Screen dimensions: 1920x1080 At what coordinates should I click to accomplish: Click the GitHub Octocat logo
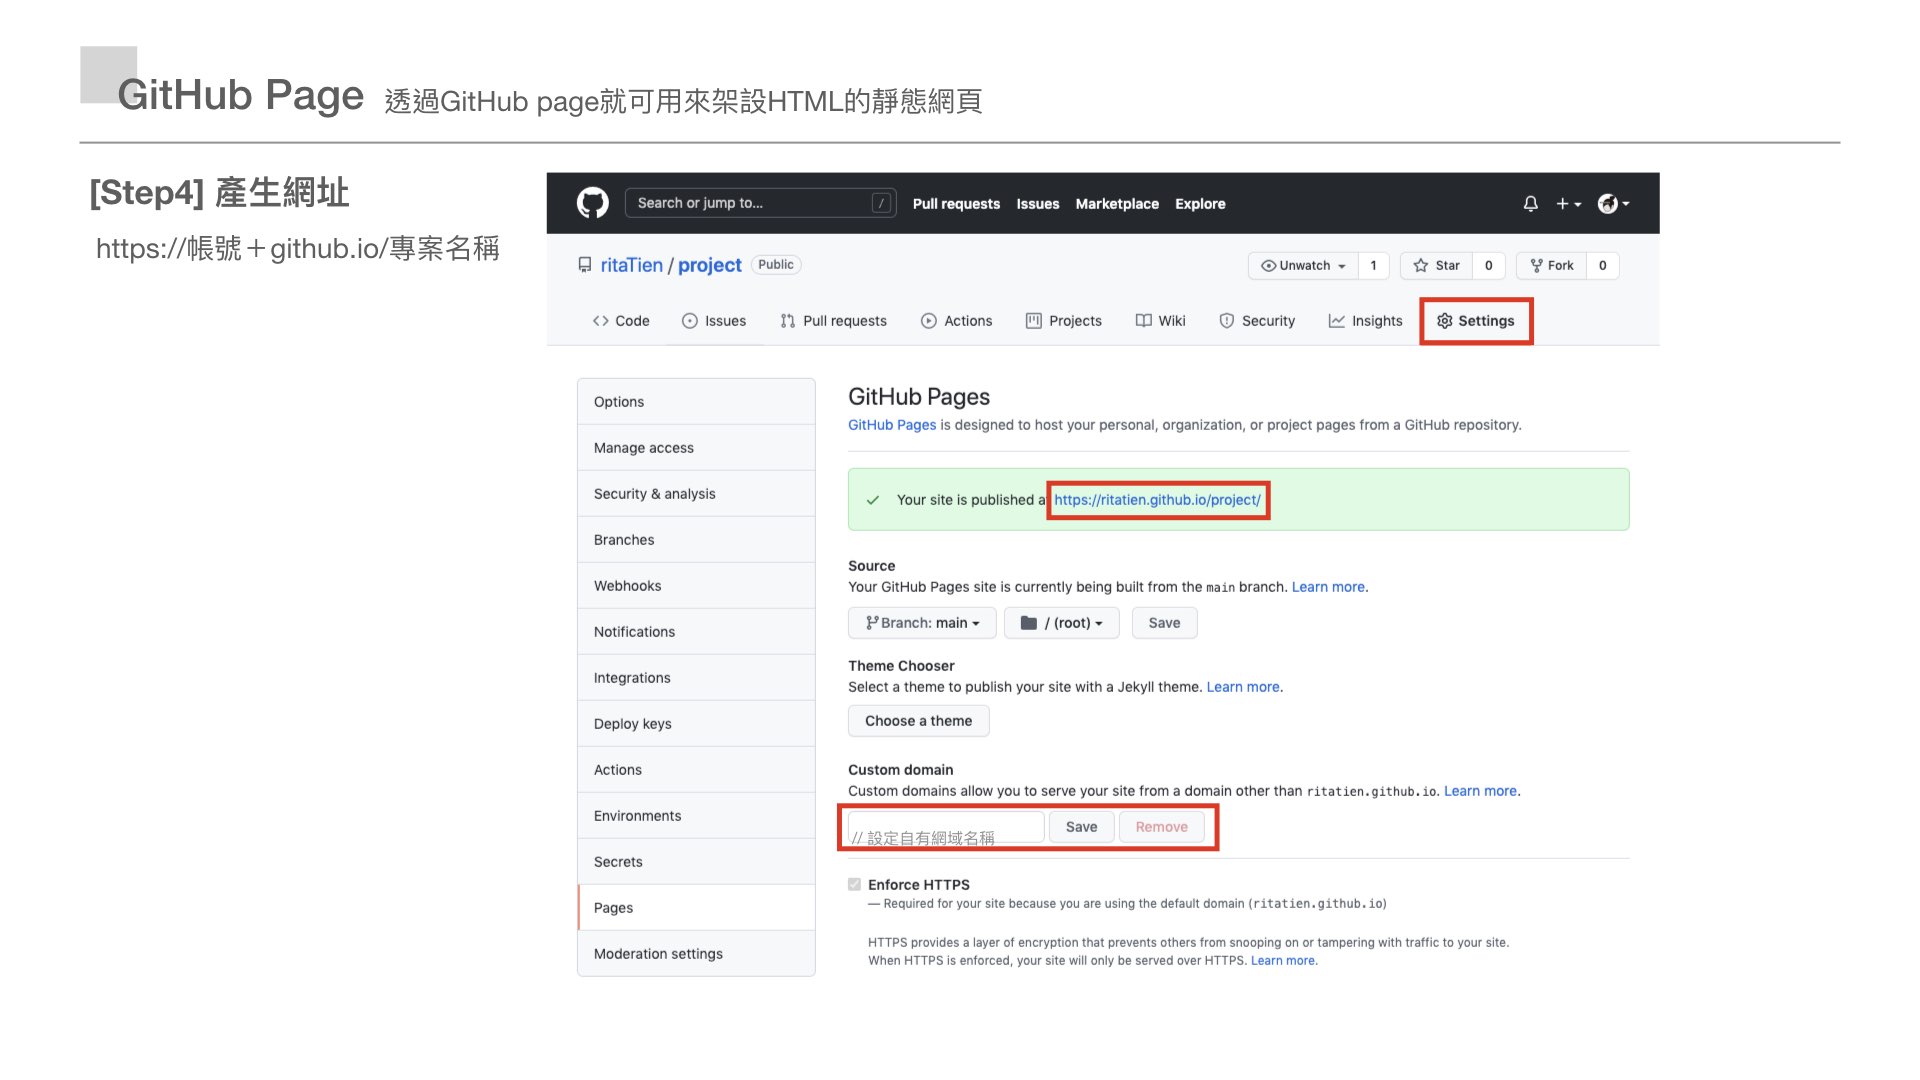point(592,203)
